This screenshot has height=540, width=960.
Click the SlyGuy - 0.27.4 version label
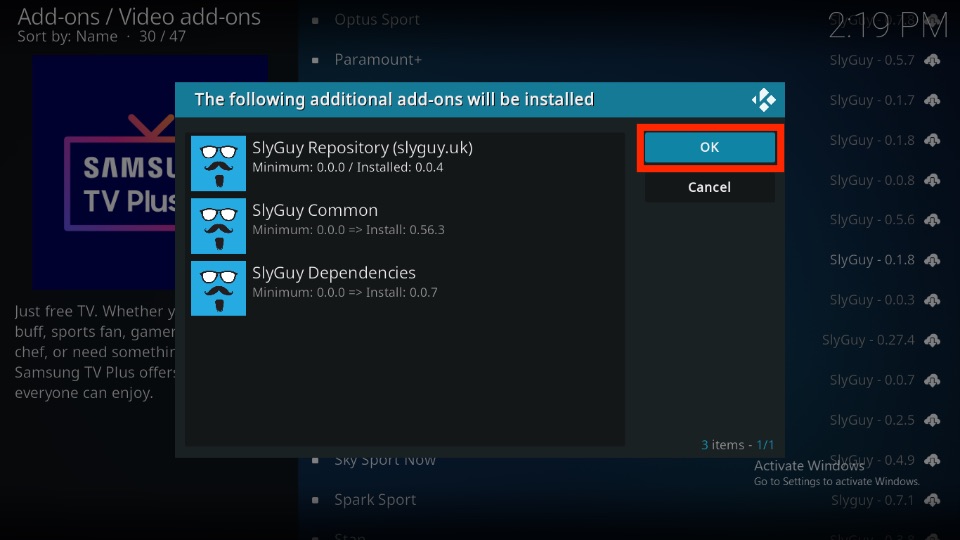tap(868, 340)
